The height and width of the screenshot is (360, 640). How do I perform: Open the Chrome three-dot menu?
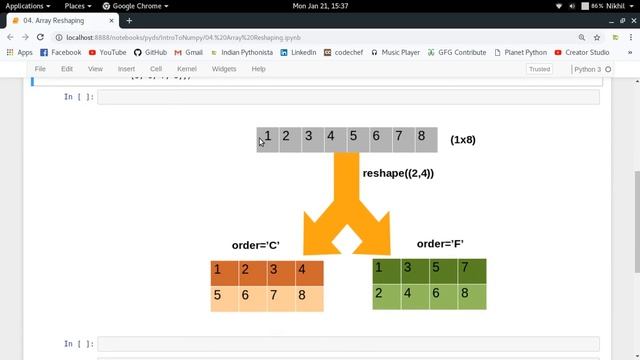[x=631, y=38]
